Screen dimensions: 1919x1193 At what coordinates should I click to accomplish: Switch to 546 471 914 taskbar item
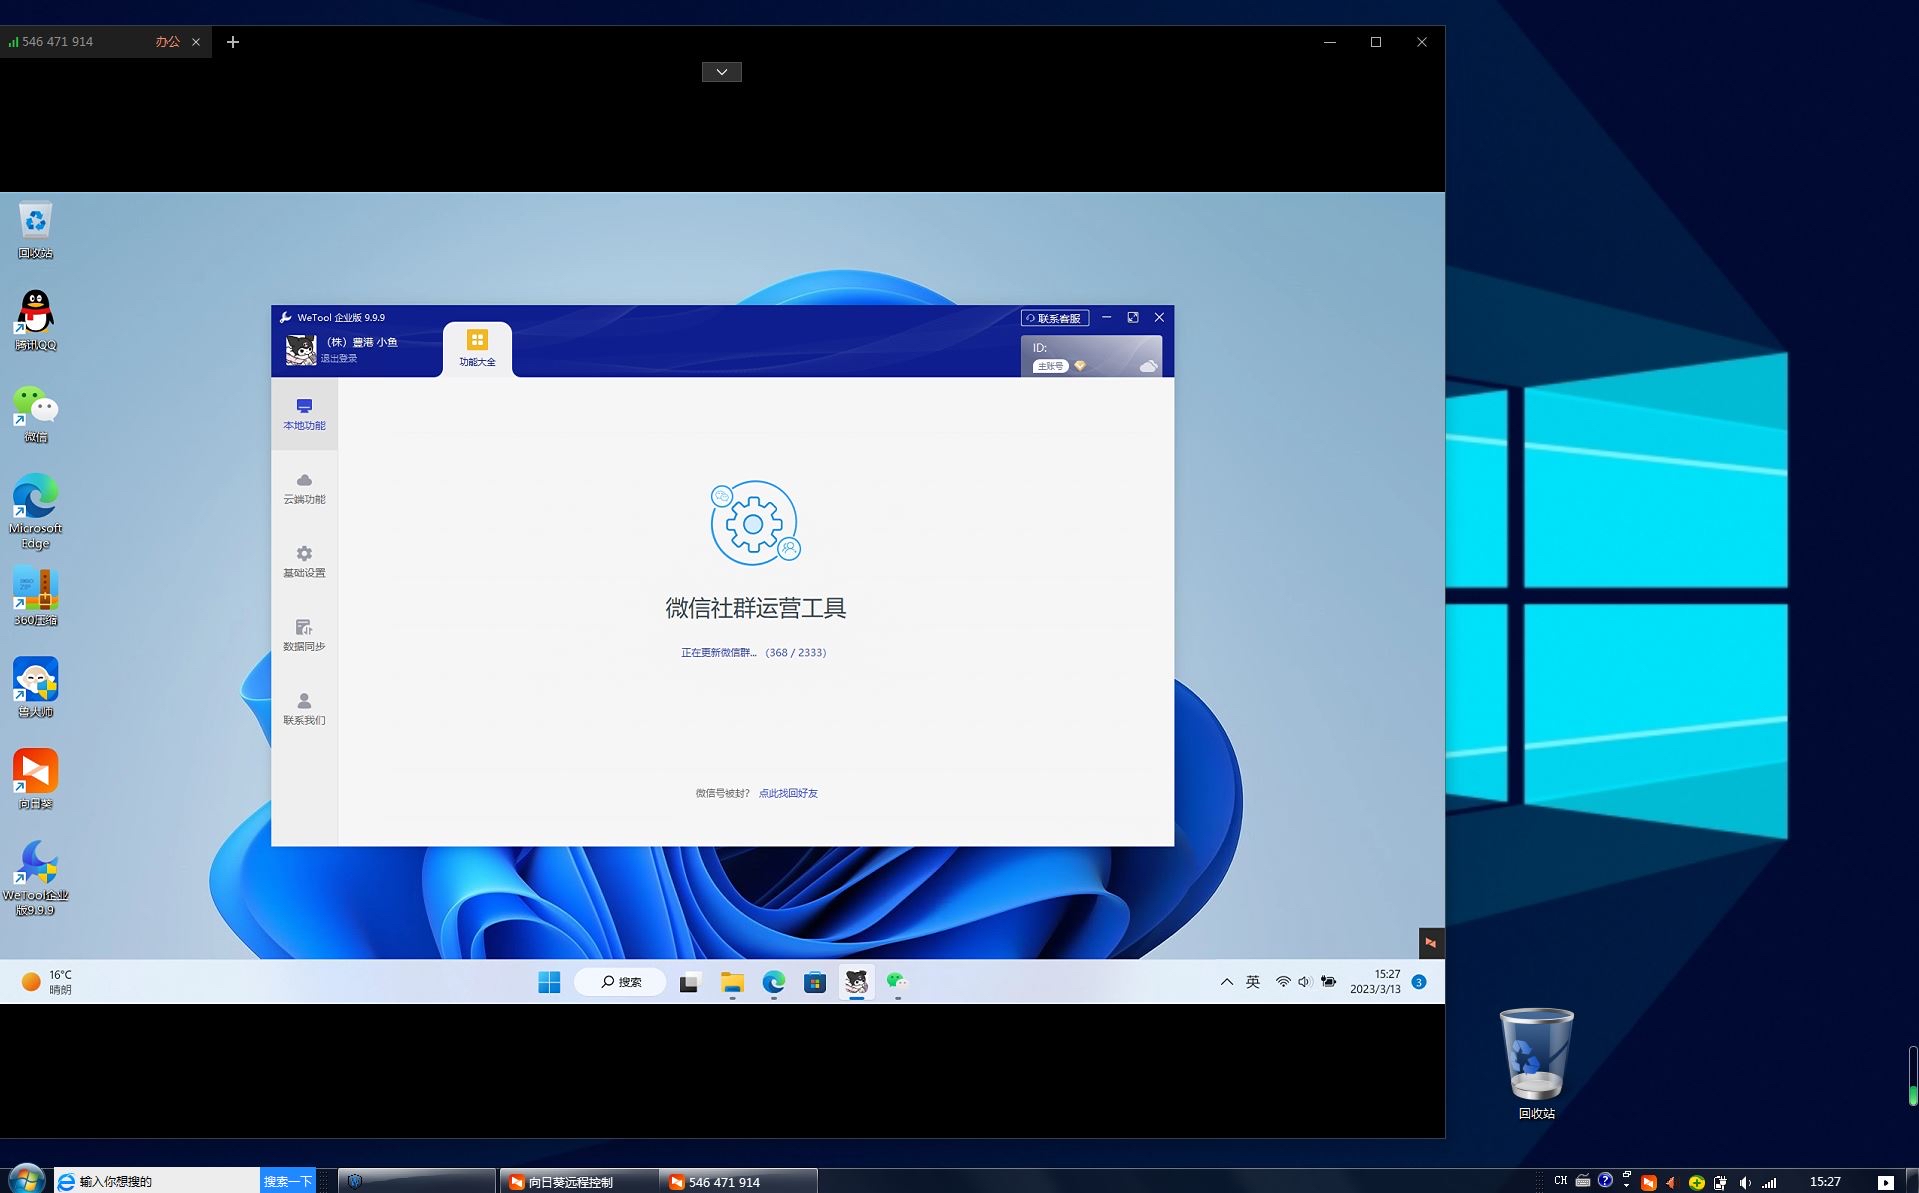[739, 1181]
